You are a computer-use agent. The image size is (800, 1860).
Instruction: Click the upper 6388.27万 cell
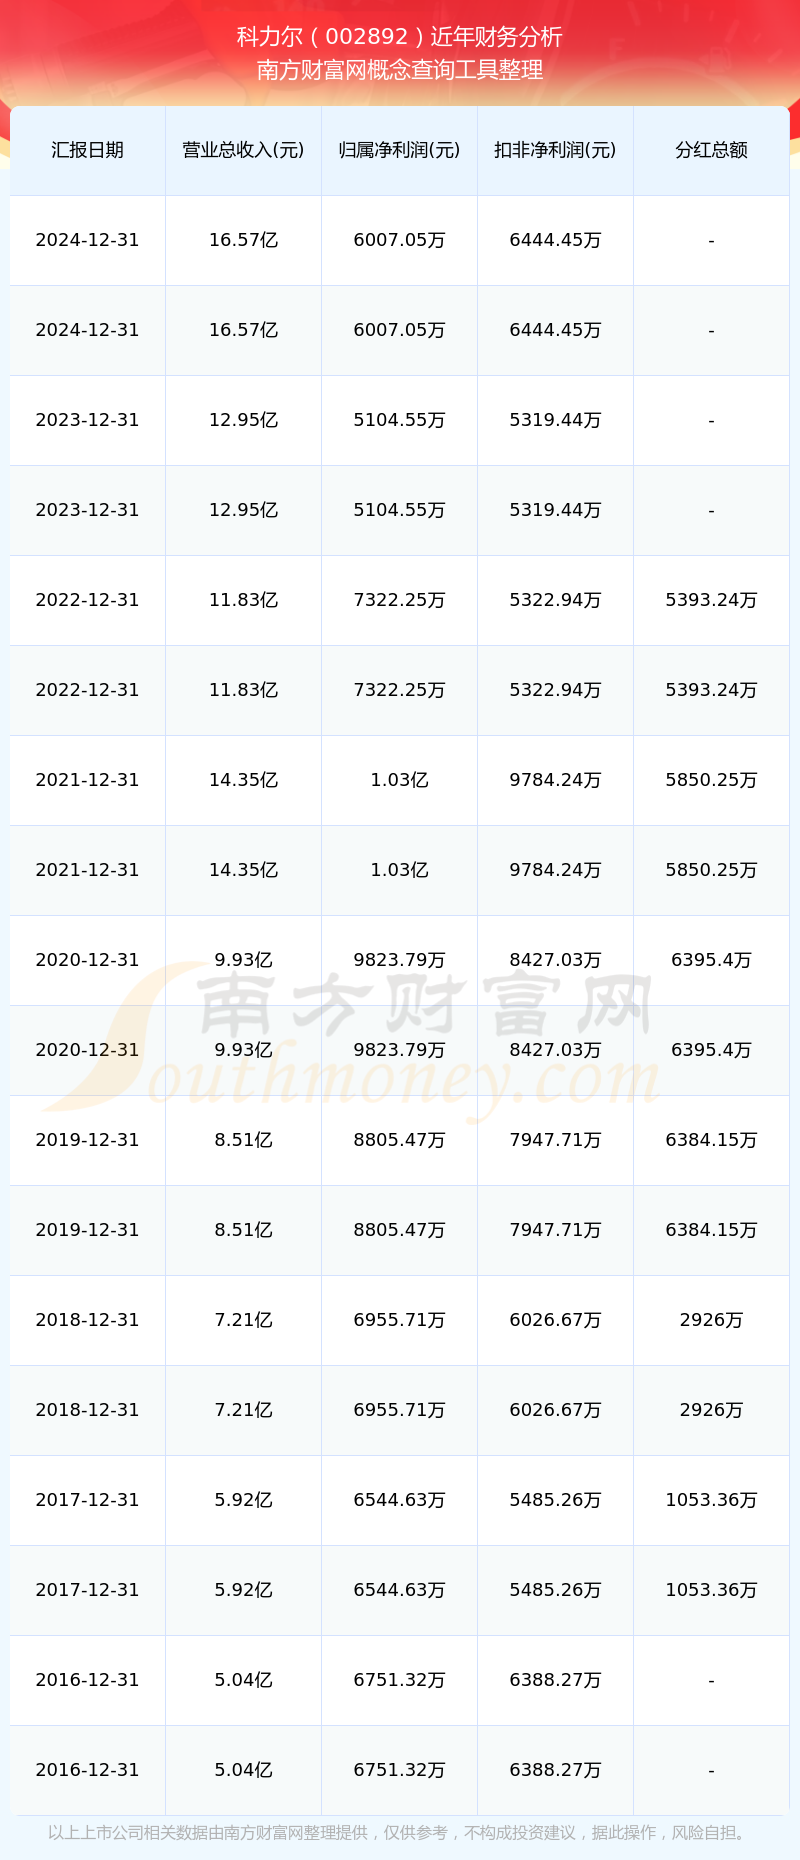[555, 1680]
